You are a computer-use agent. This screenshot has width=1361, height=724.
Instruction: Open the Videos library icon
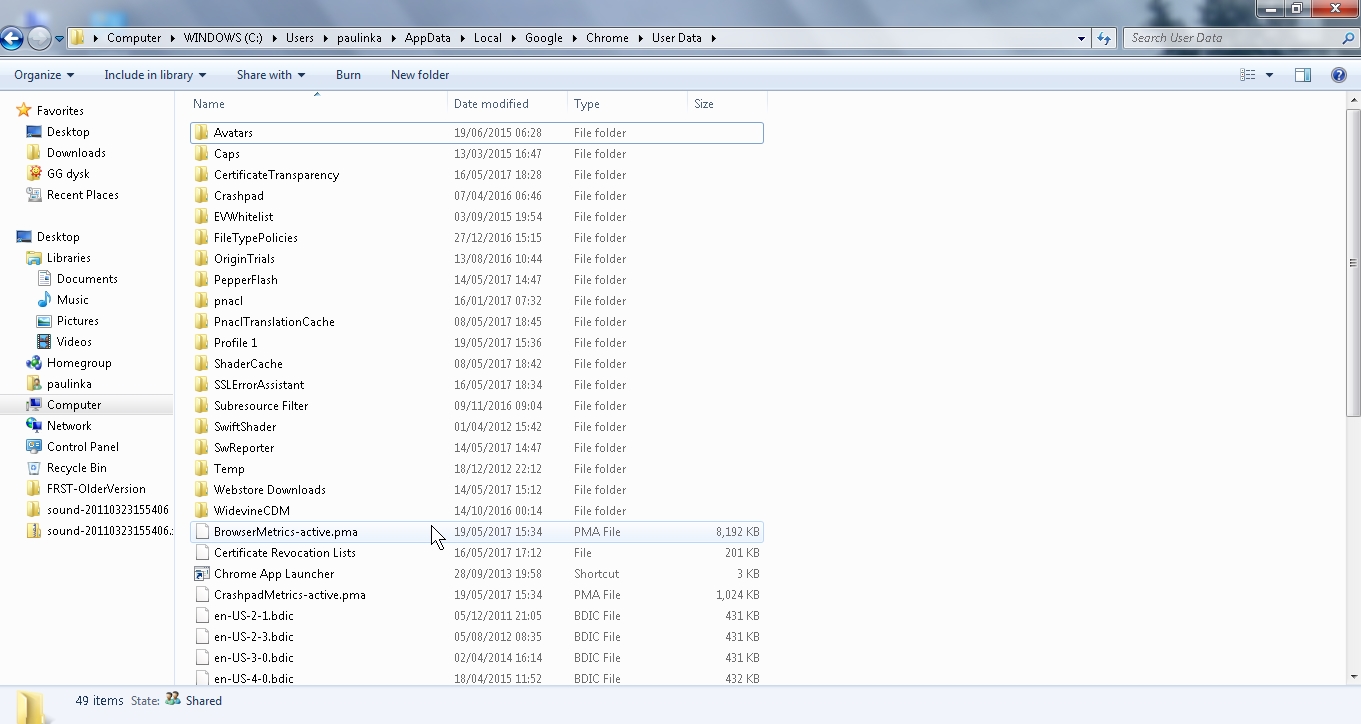(x=44, y=342)
